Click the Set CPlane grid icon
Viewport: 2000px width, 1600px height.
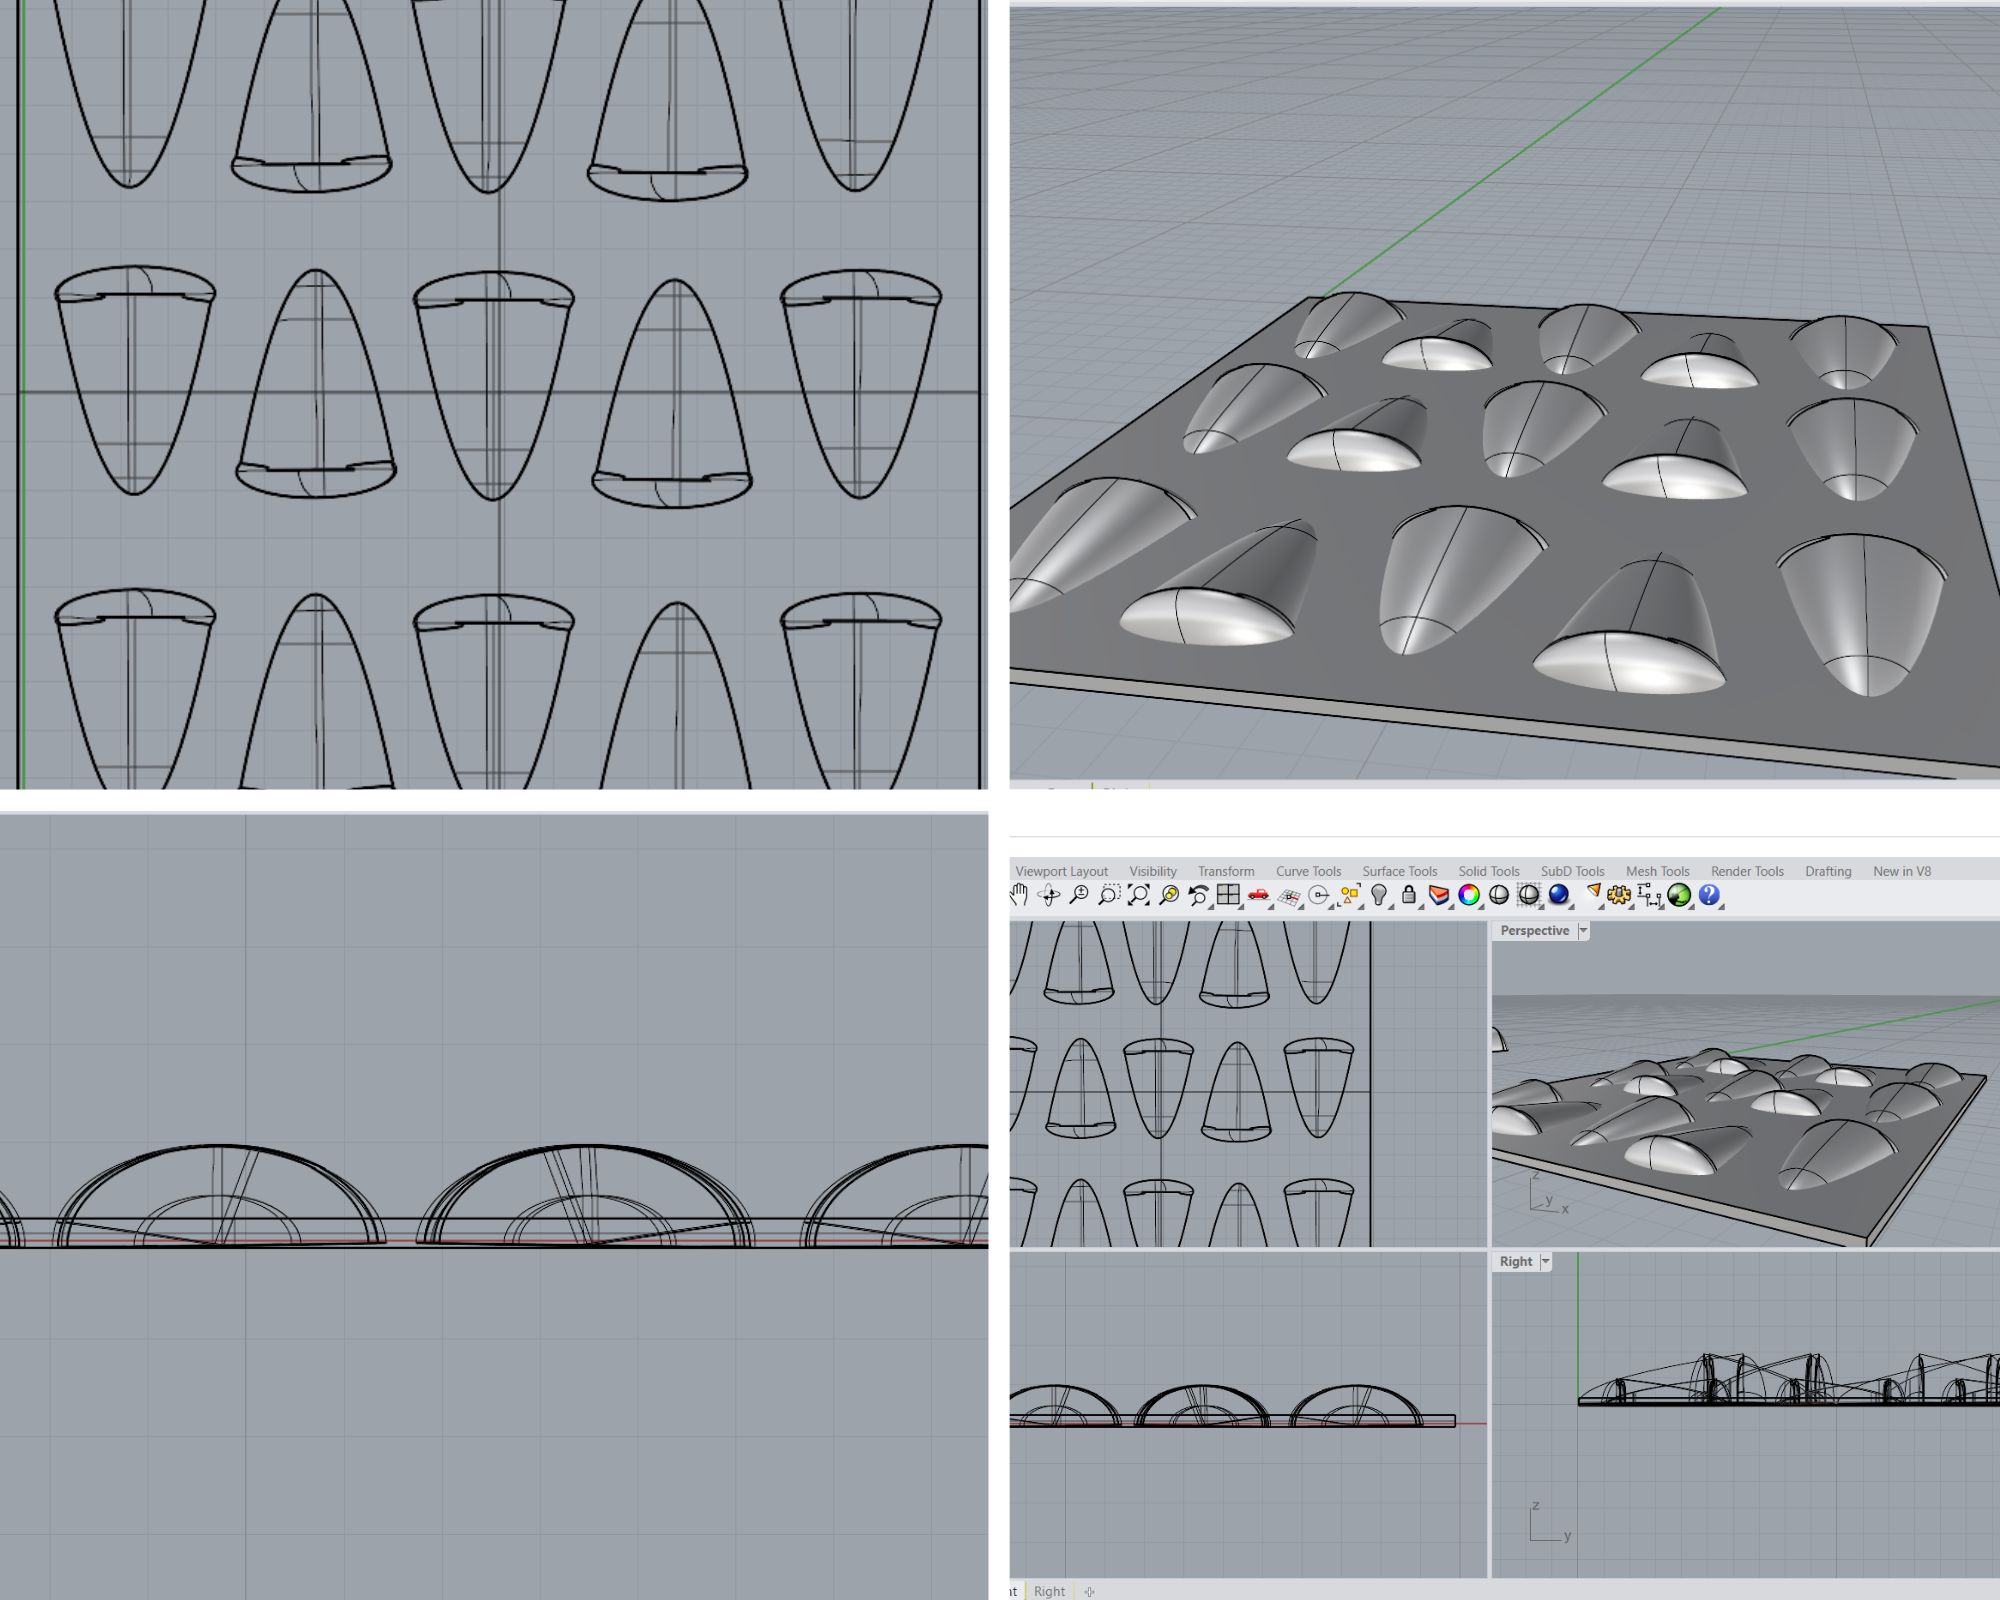tap(1289, 896)
